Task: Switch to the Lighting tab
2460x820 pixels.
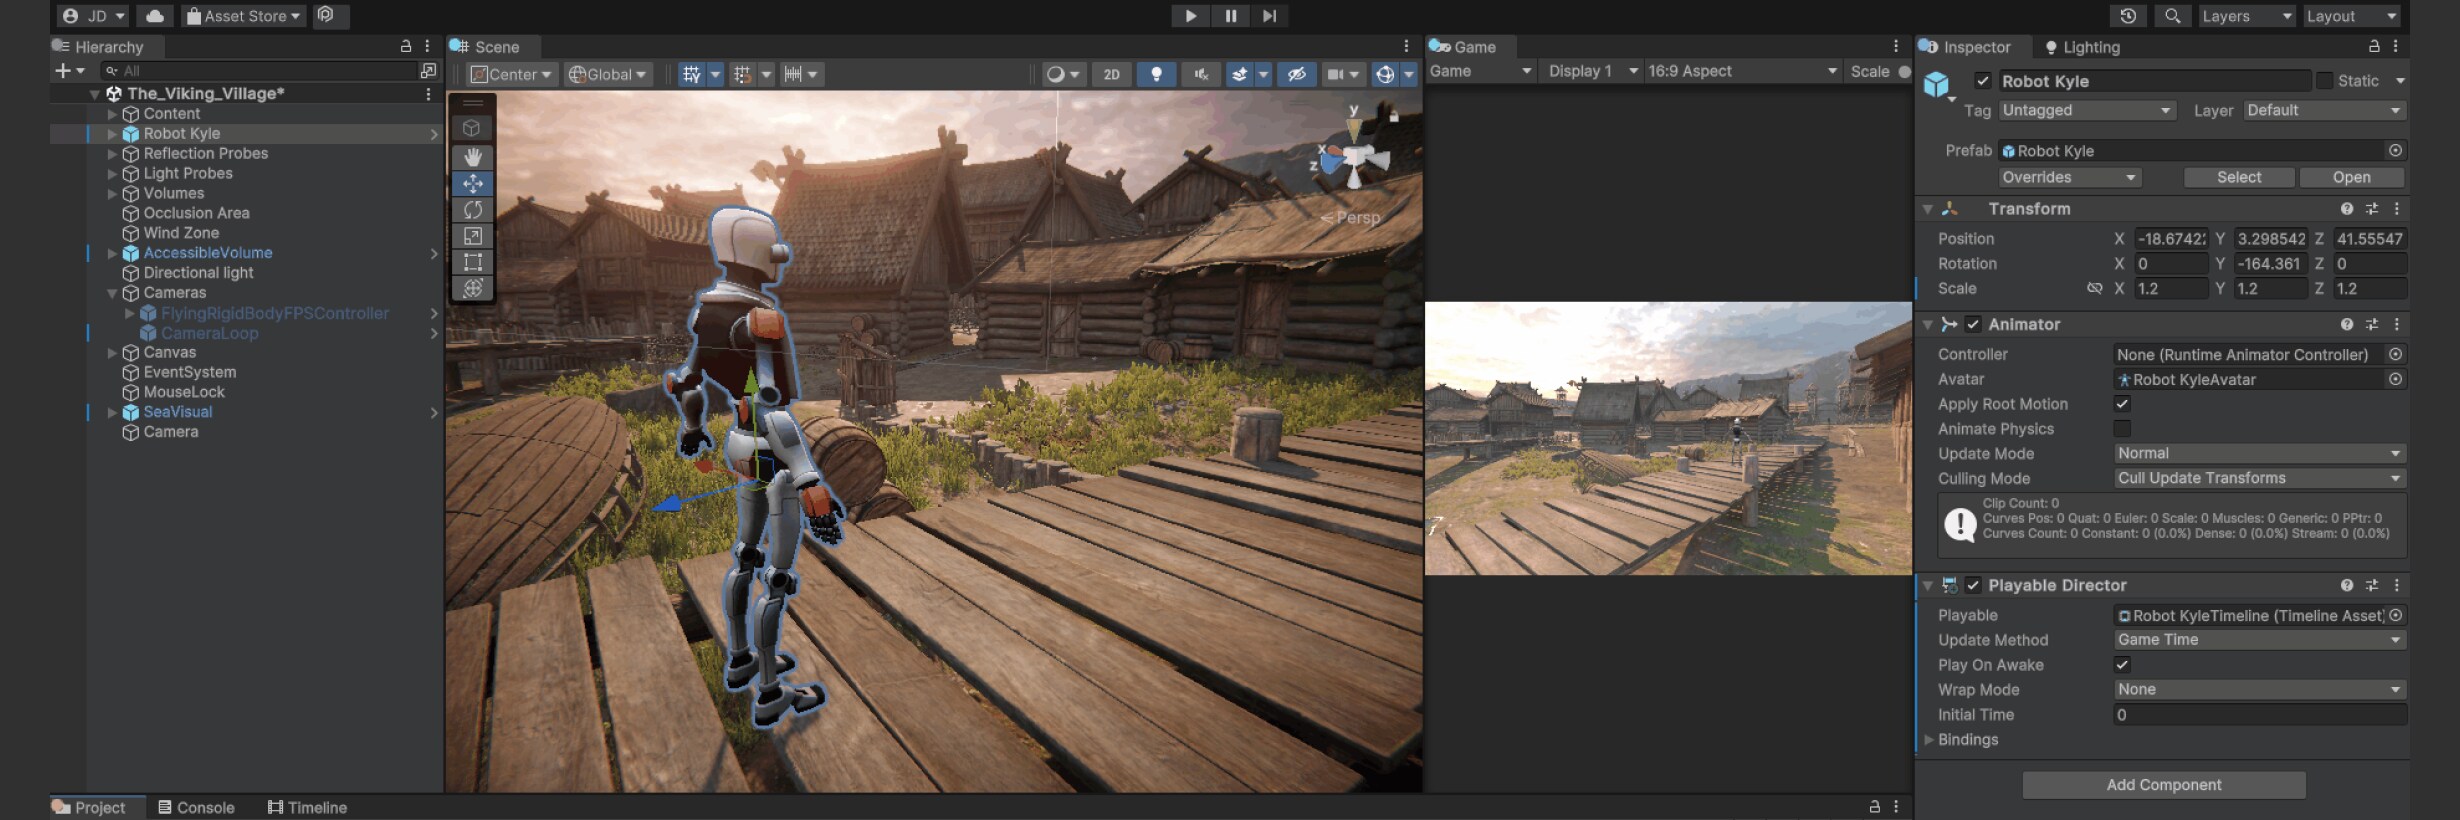Action: tap(2082, 47)
